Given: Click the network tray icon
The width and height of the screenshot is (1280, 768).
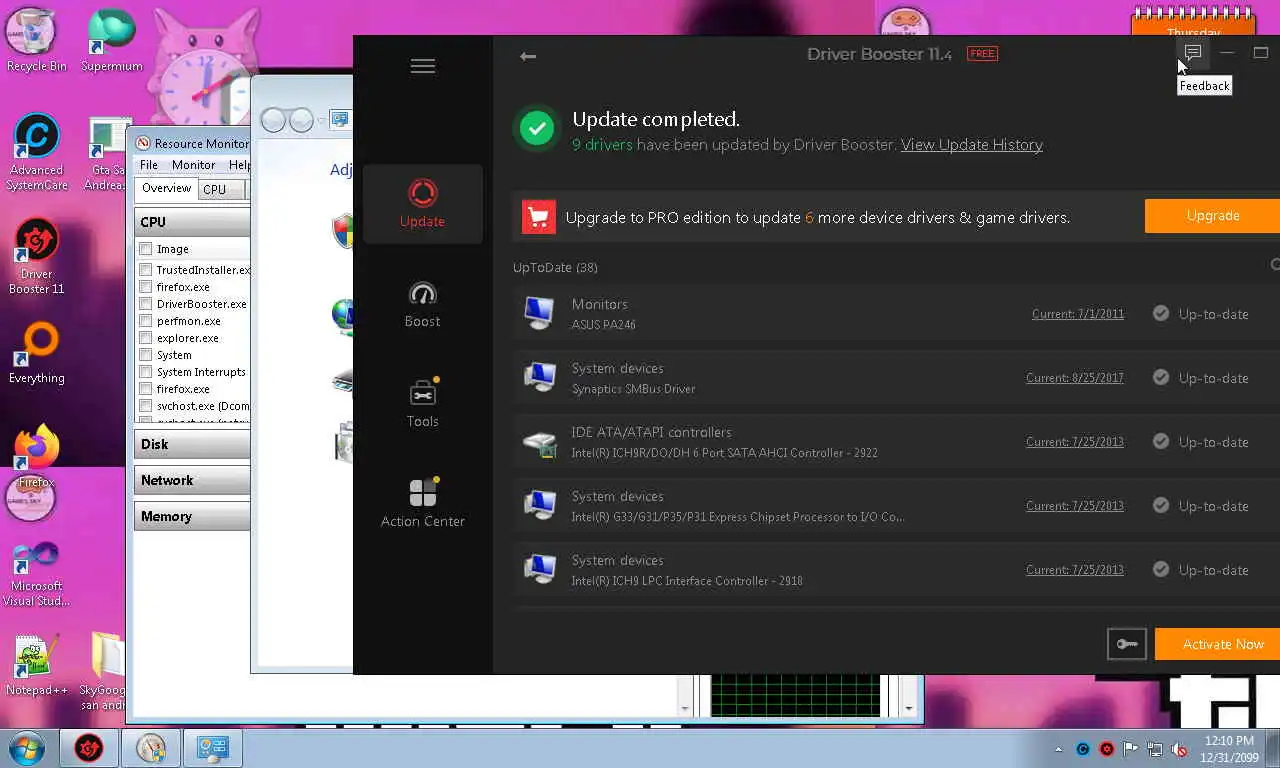Looking at the screenshot, I should click(1155, 749).
